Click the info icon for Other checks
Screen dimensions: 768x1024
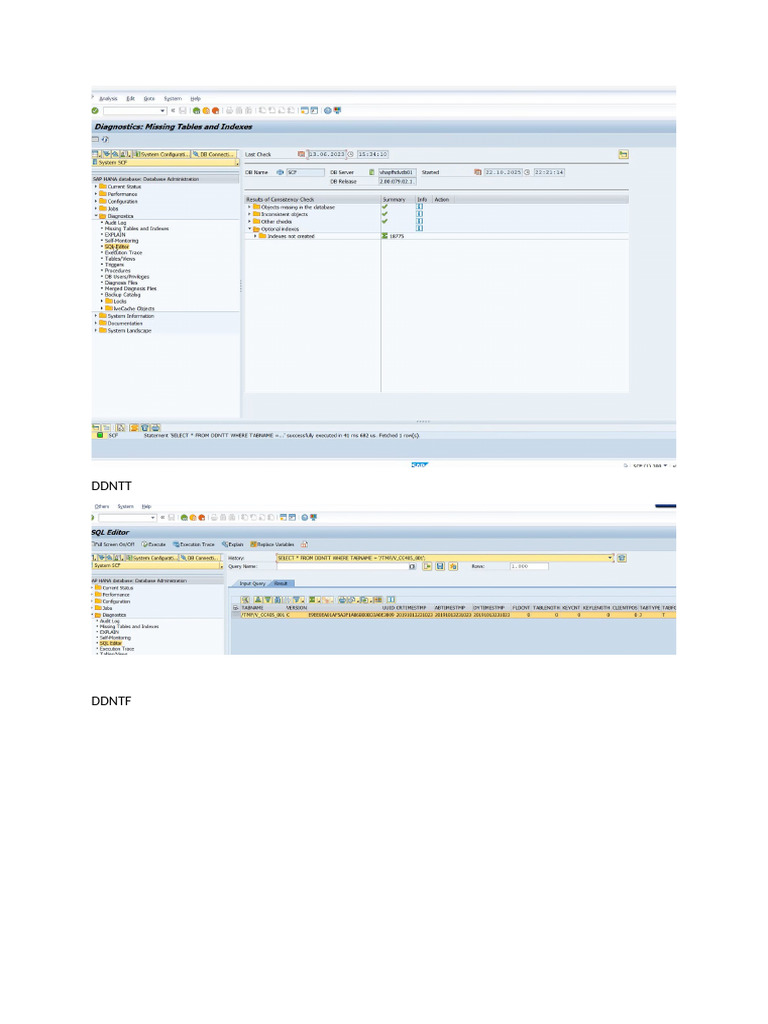[419, 221]
